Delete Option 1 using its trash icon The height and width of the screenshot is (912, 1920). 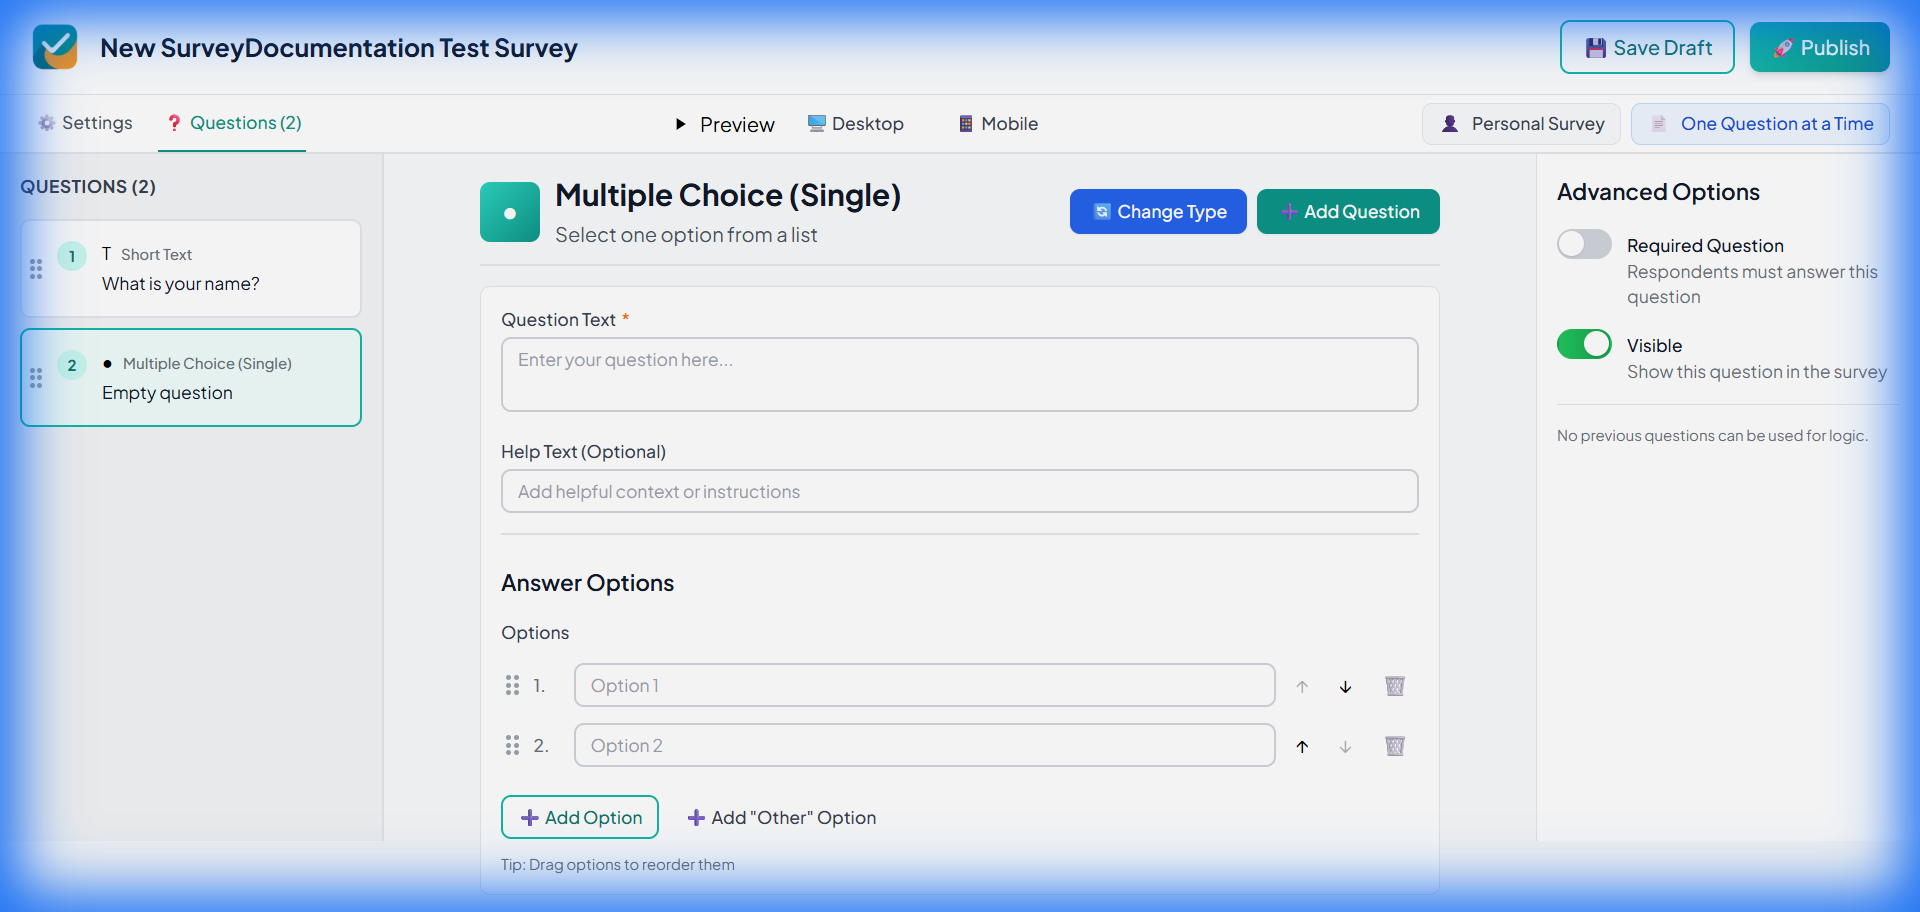point(1395,686)
